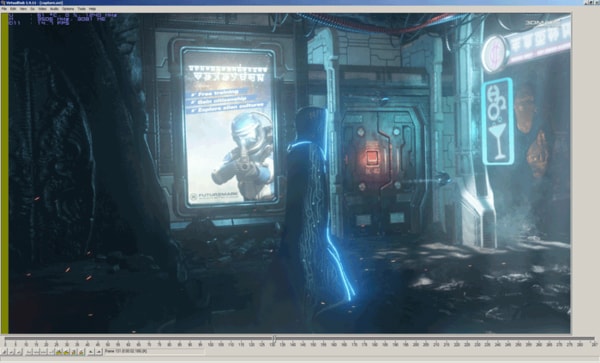
Task: Scan backward for scene change
Action: [x=73, y=352]
